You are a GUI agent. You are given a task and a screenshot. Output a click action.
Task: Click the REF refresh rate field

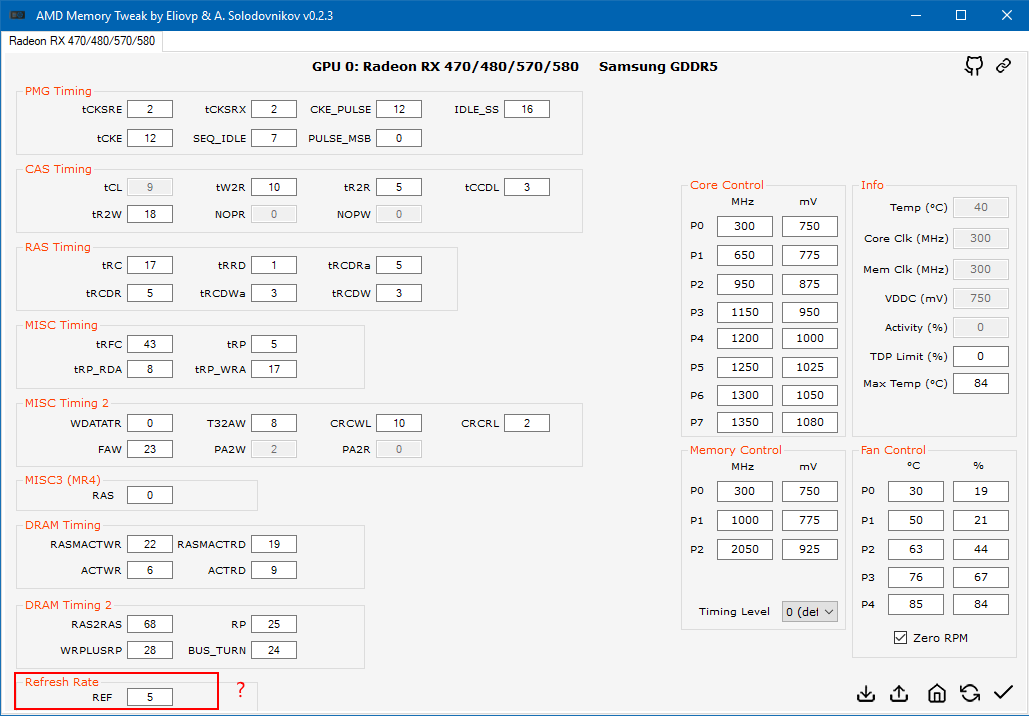coord(150,698)
